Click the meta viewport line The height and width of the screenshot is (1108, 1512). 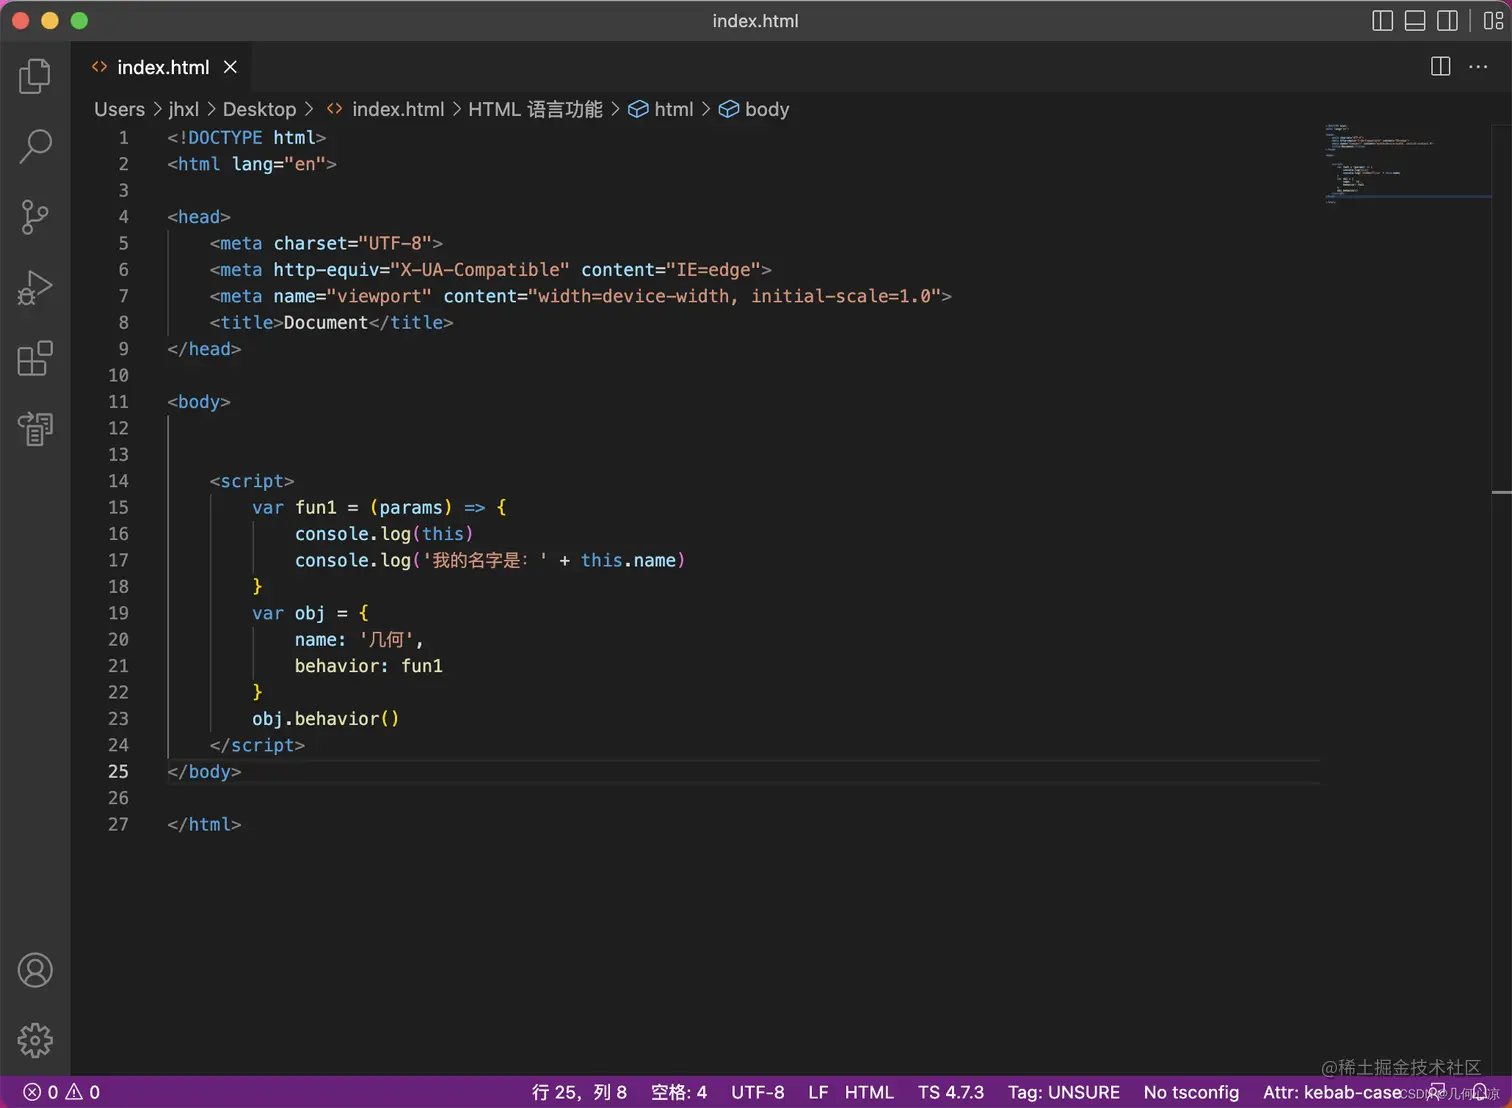pos(580,296)
